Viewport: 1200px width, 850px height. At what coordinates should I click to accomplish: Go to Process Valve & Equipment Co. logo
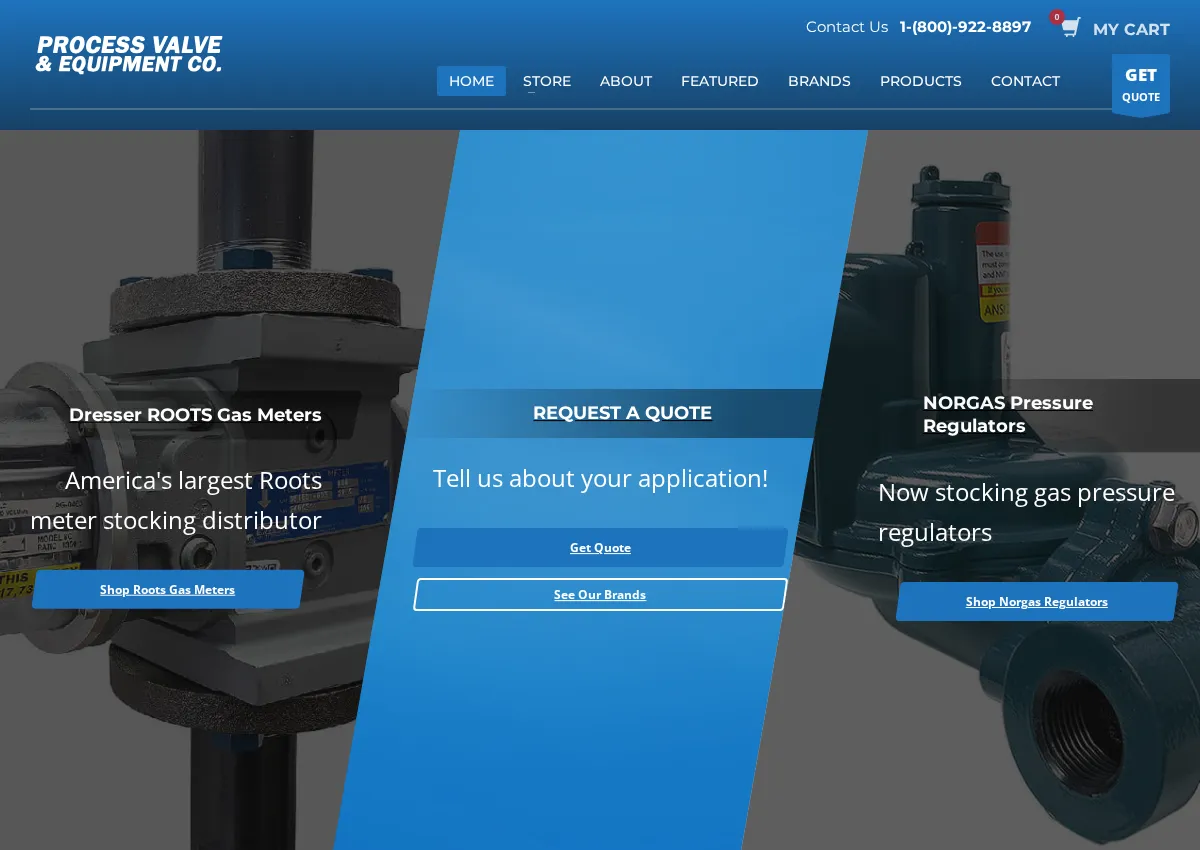[x=129, y=55]
